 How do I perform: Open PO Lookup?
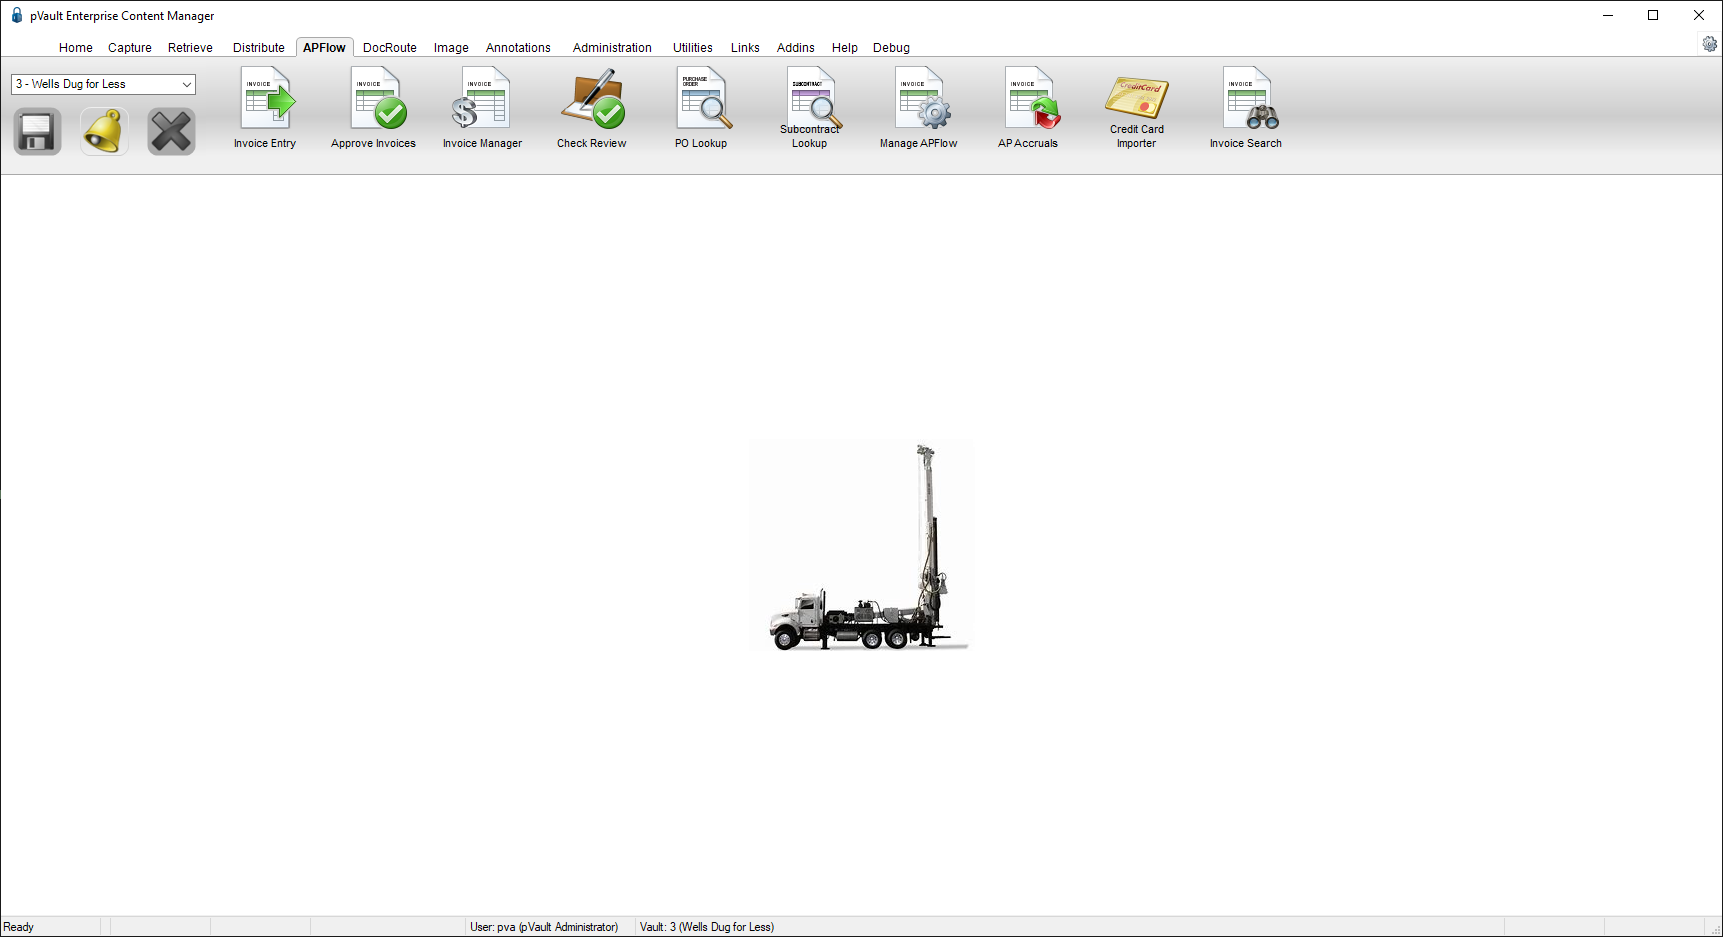[x=701, y=108]
